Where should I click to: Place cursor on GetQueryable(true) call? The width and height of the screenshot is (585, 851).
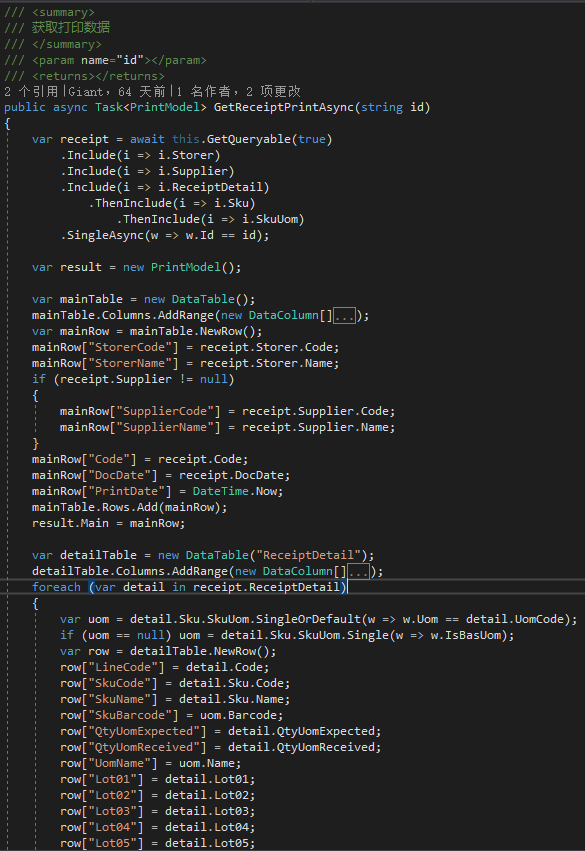[269, 139]
